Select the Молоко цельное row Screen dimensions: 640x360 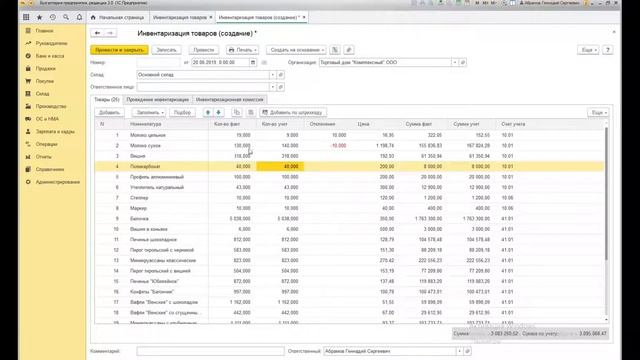(349, 135)
